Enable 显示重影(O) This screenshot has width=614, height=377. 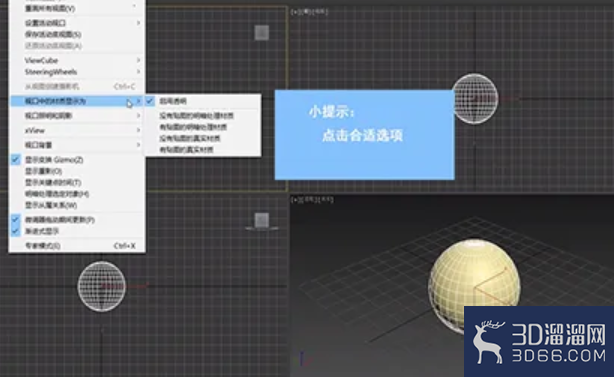click(x=77, y=171)
